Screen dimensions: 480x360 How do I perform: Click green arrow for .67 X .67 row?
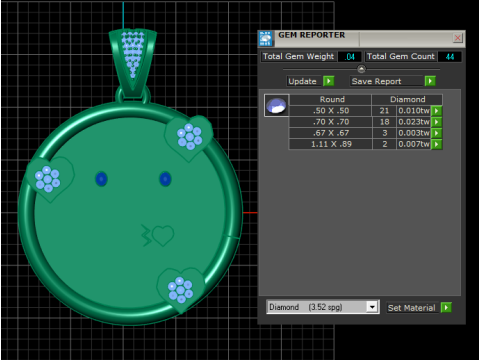pos(437,133)
